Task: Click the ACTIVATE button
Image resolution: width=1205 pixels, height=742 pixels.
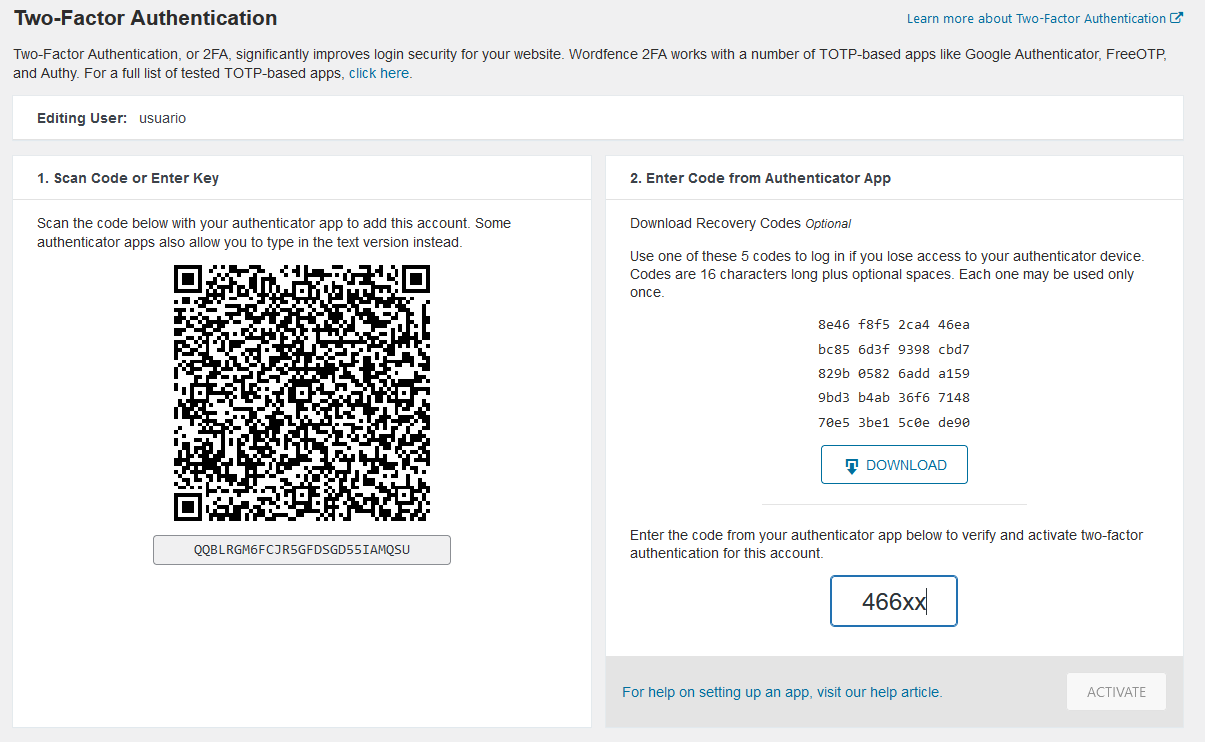Action: tap(1116, 692)
